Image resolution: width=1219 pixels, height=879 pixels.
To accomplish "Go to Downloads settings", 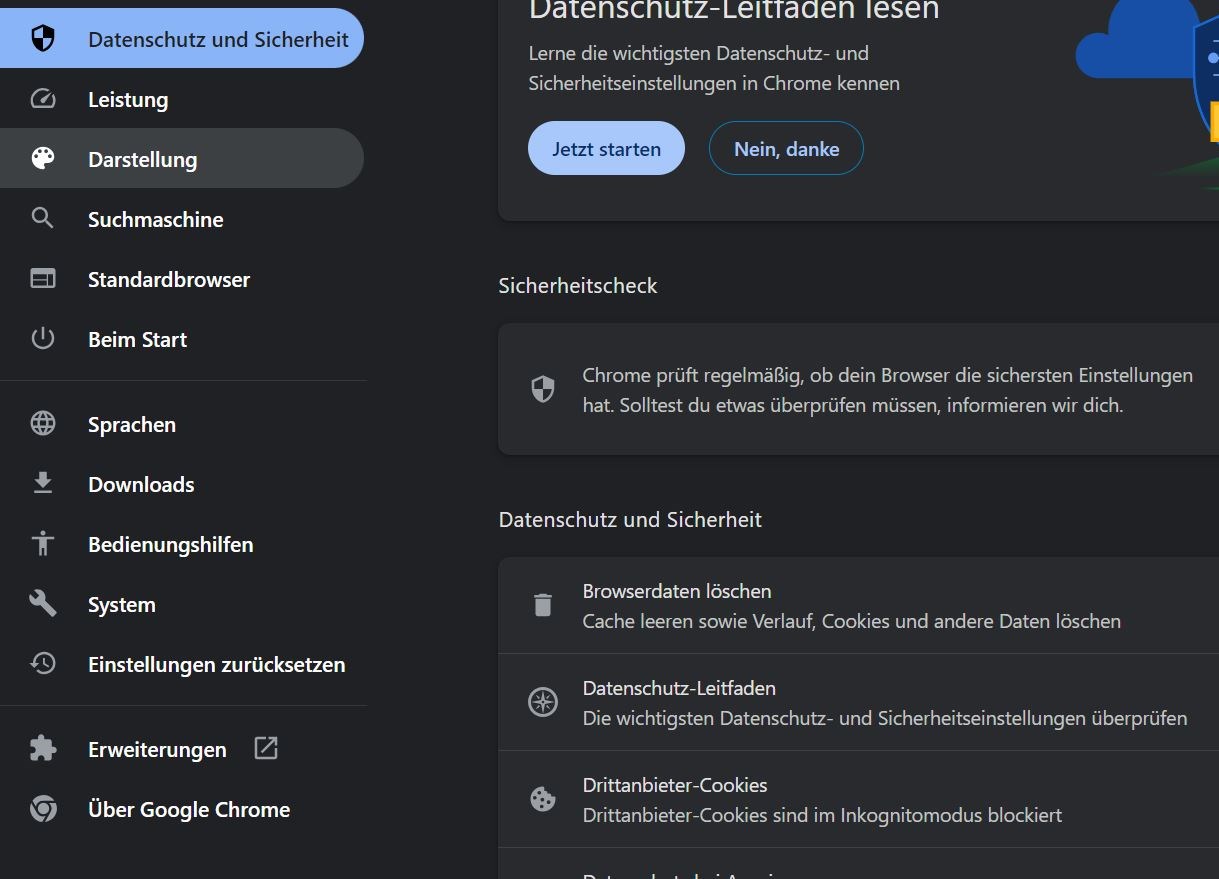I will pyautogui.click(x=182, y=484).
